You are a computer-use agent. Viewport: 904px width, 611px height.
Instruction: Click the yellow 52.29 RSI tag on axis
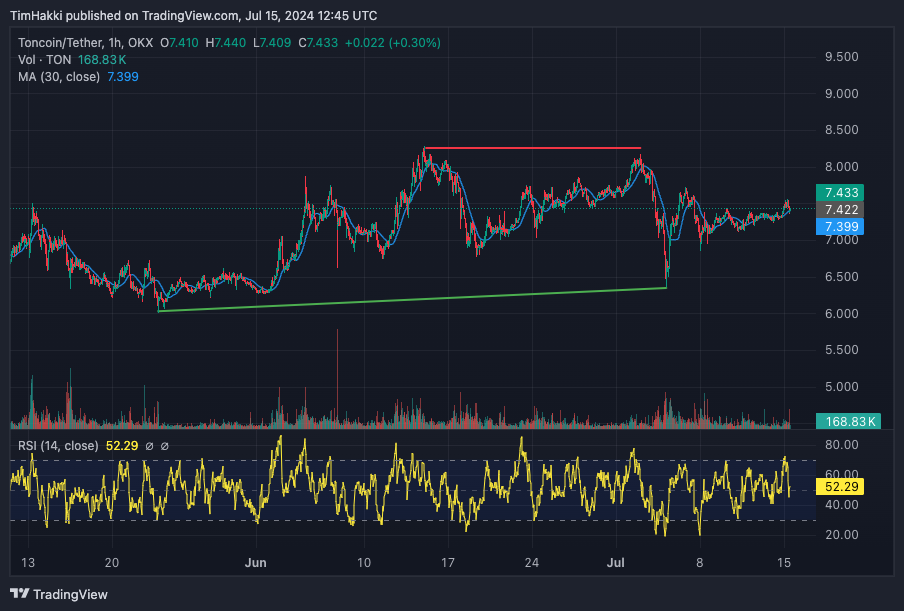click(x=840, y=486)
